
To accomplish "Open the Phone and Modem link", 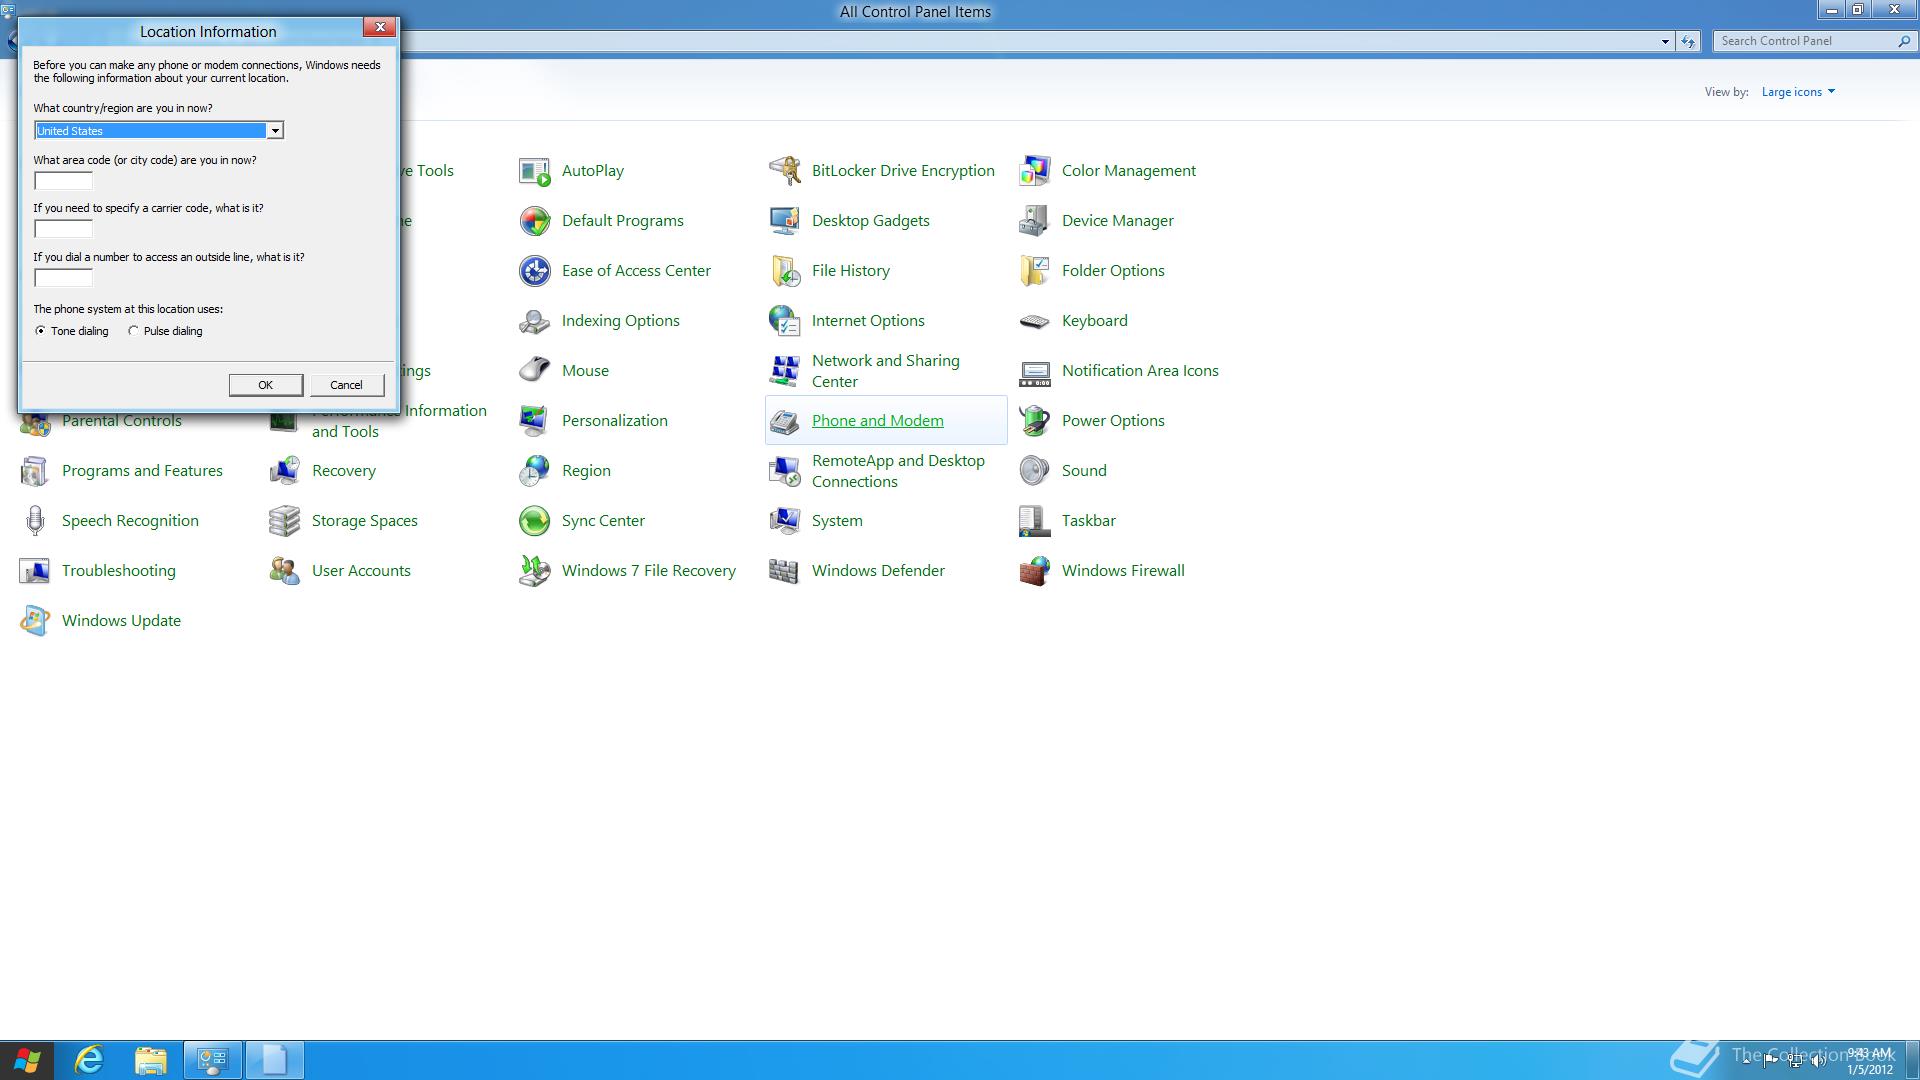I will pyautogui.click(x=877, y=421).
